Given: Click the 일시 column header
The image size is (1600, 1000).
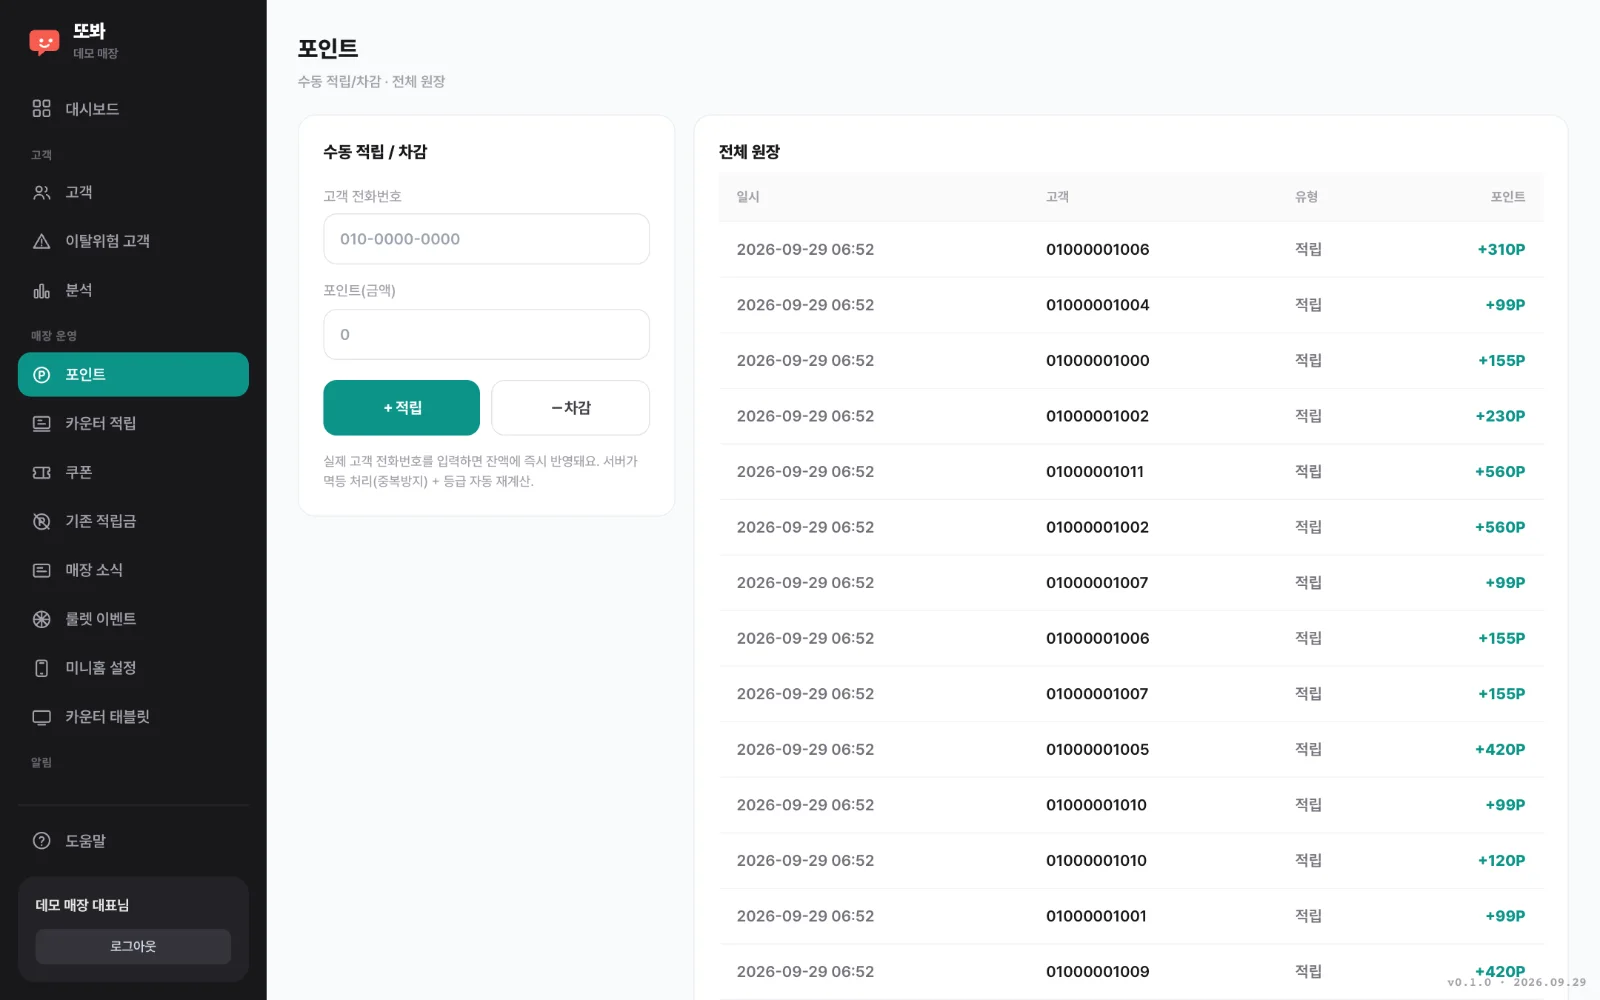Looking at the screenshot, I should pyautogui.click(x=748, y=197).
